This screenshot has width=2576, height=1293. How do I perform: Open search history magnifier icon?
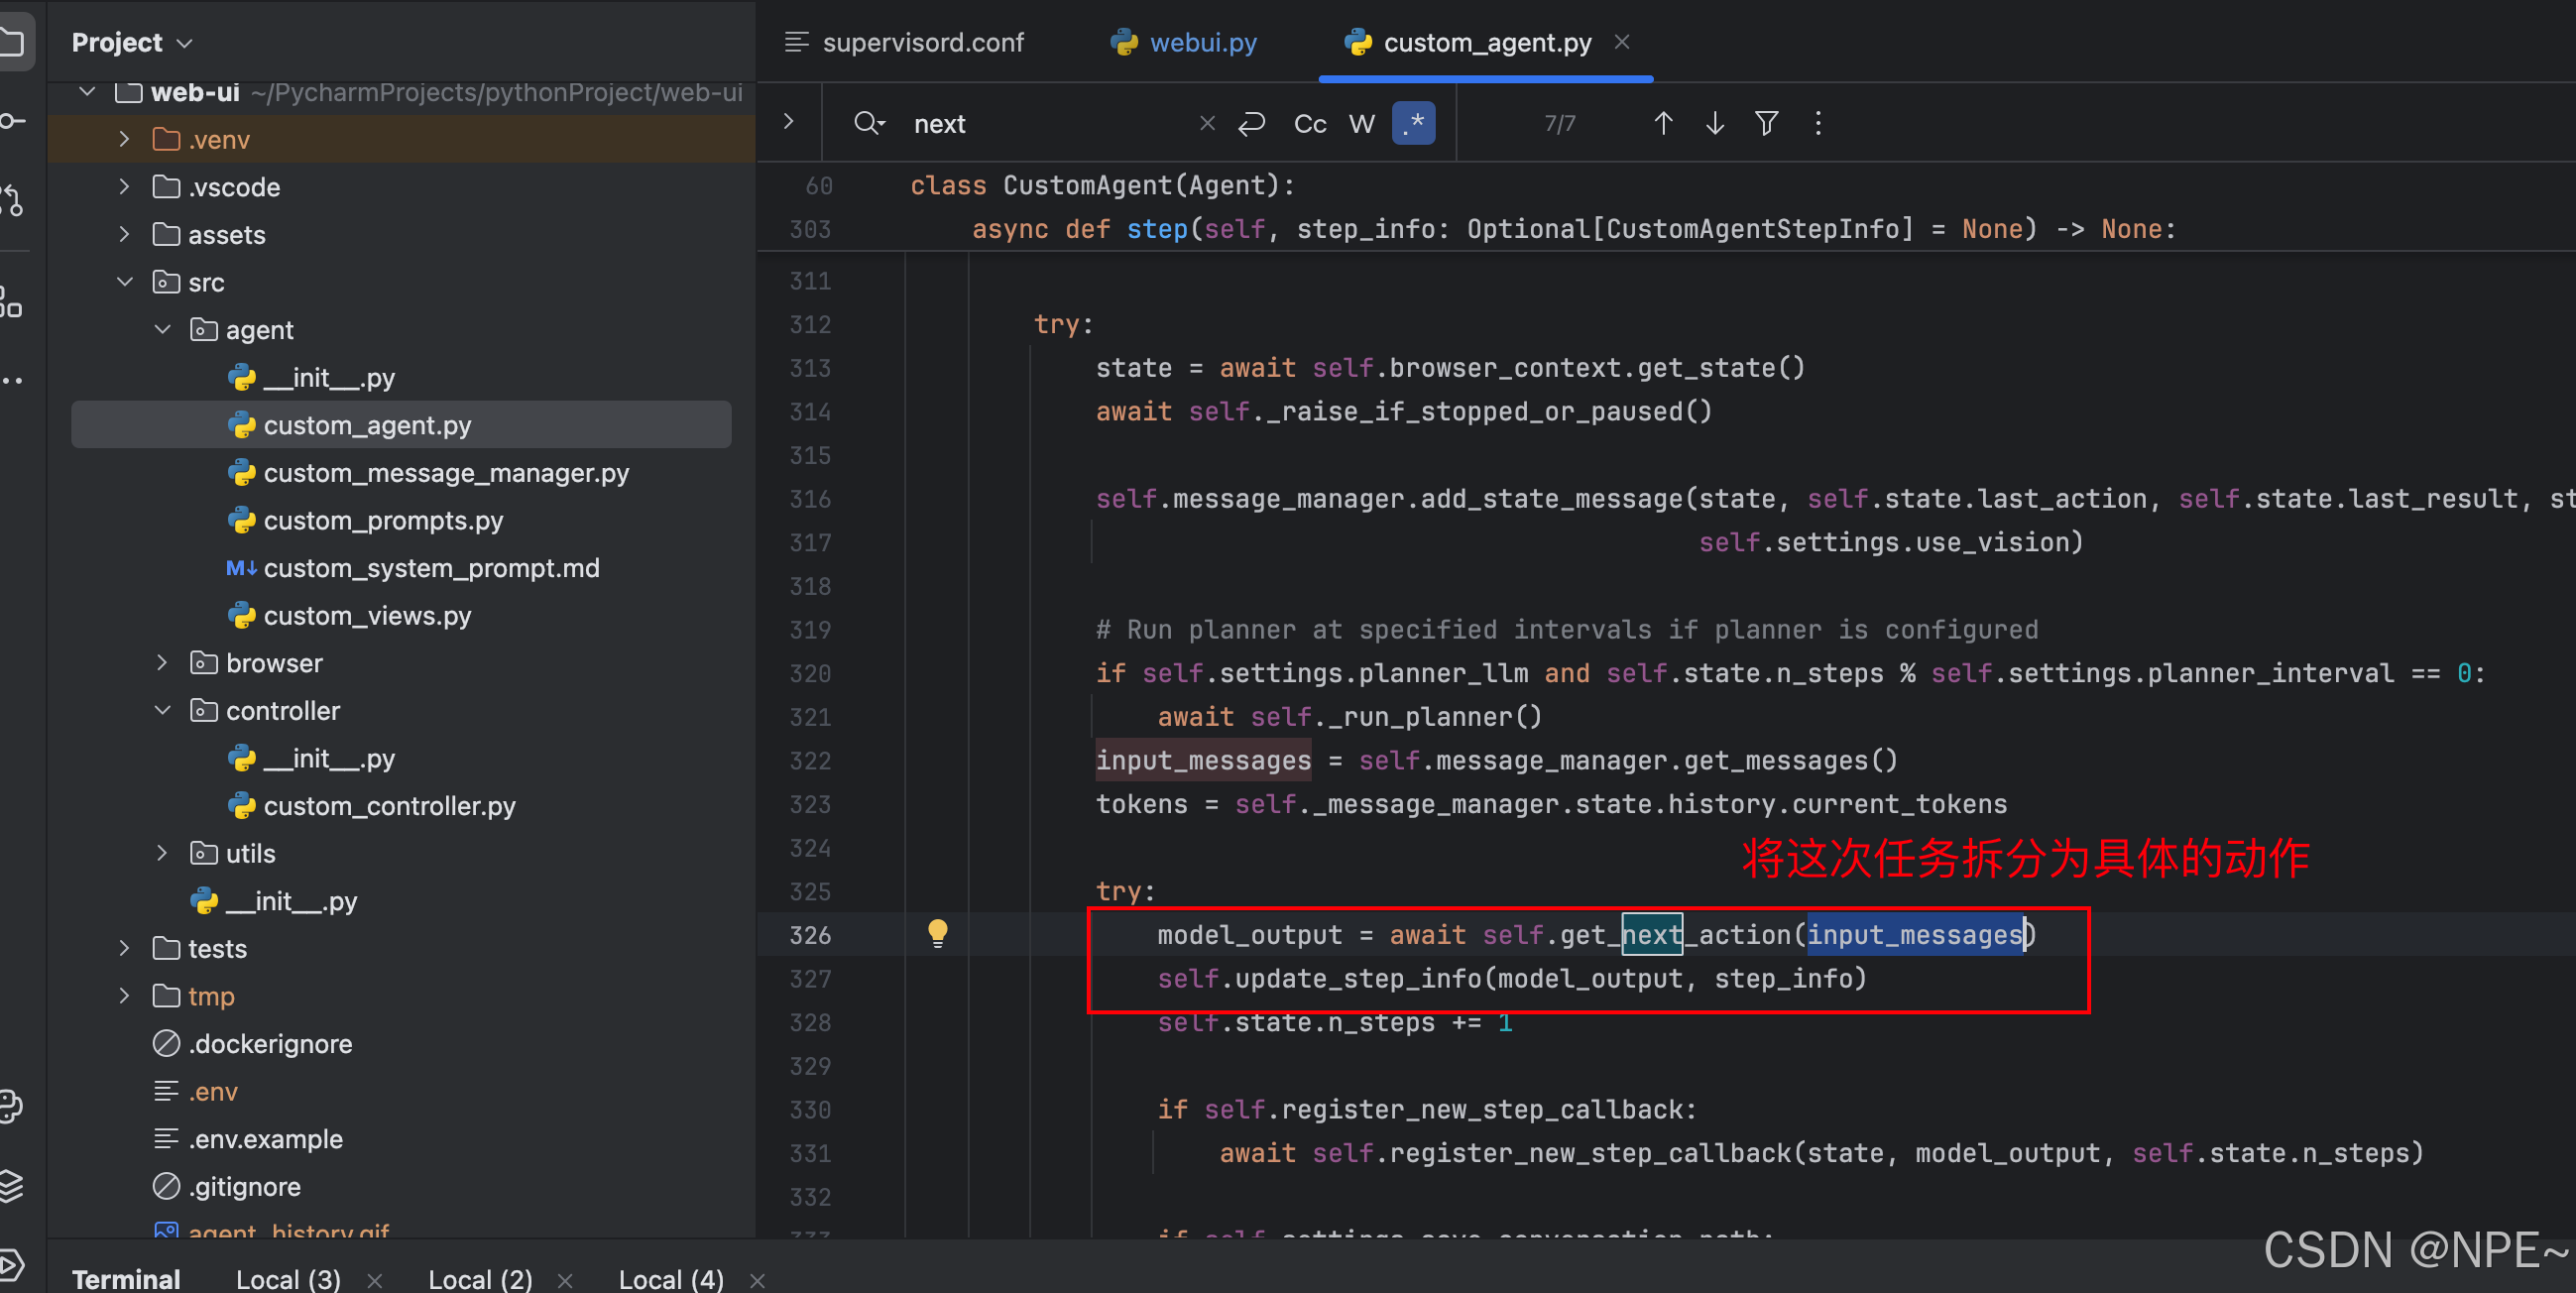[868, 123]
